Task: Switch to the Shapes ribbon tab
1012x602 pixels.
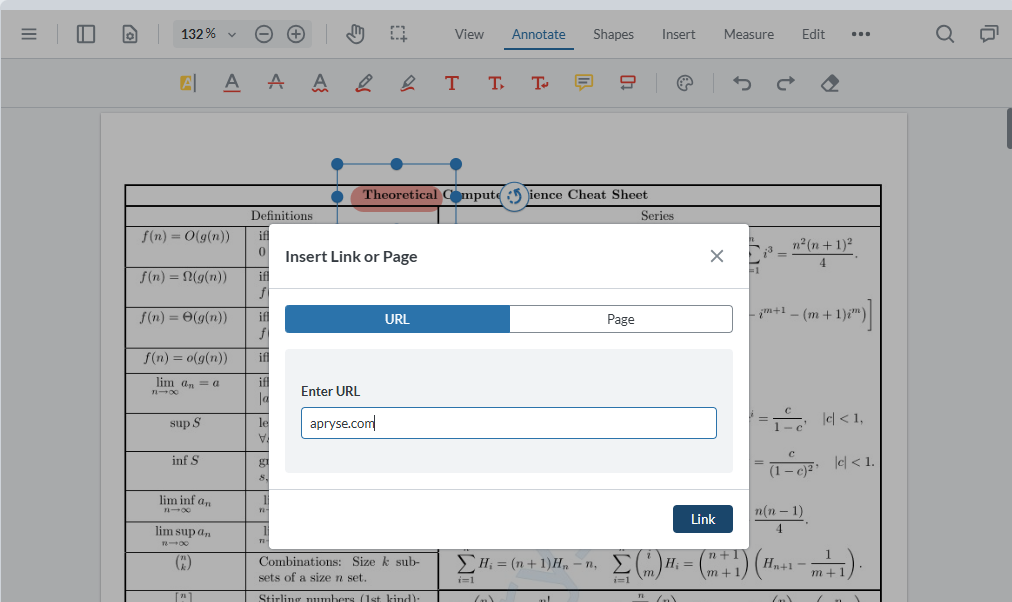Action: coord(613,34)
